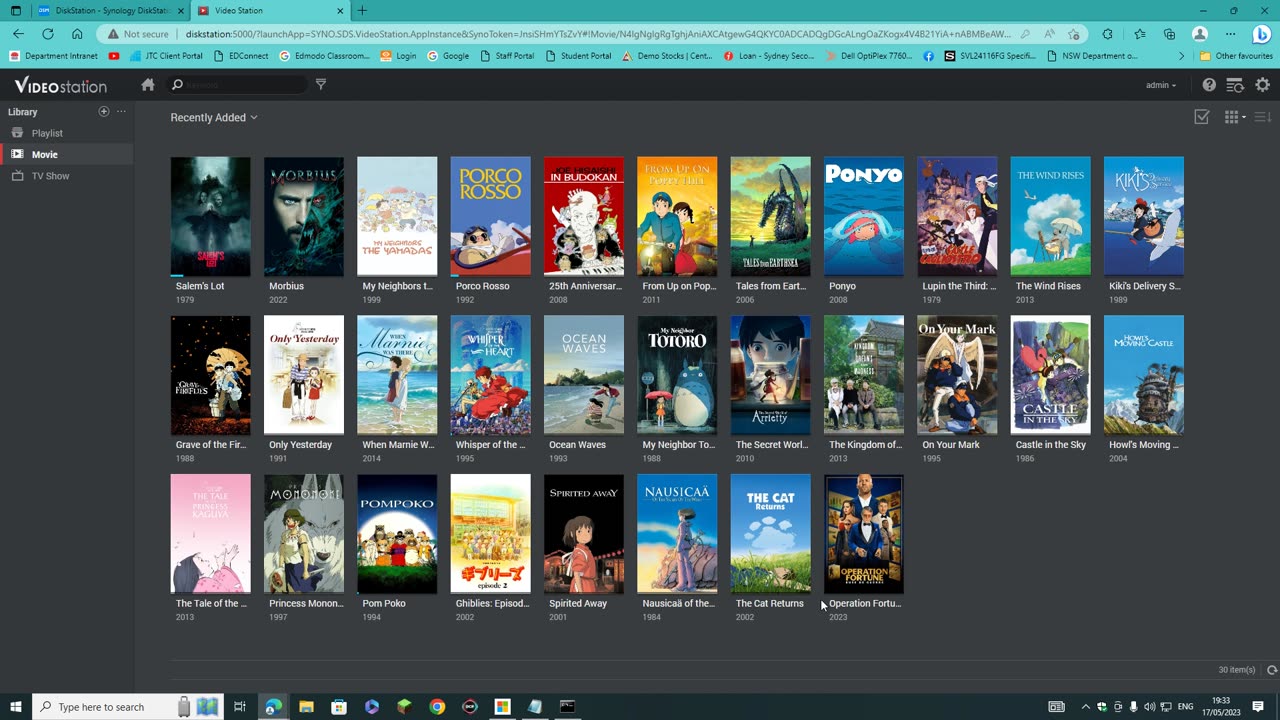This screenshot has height=720, width=1280.
Task: Add a new library with plus icon
Action: click(x=103, y=111)
